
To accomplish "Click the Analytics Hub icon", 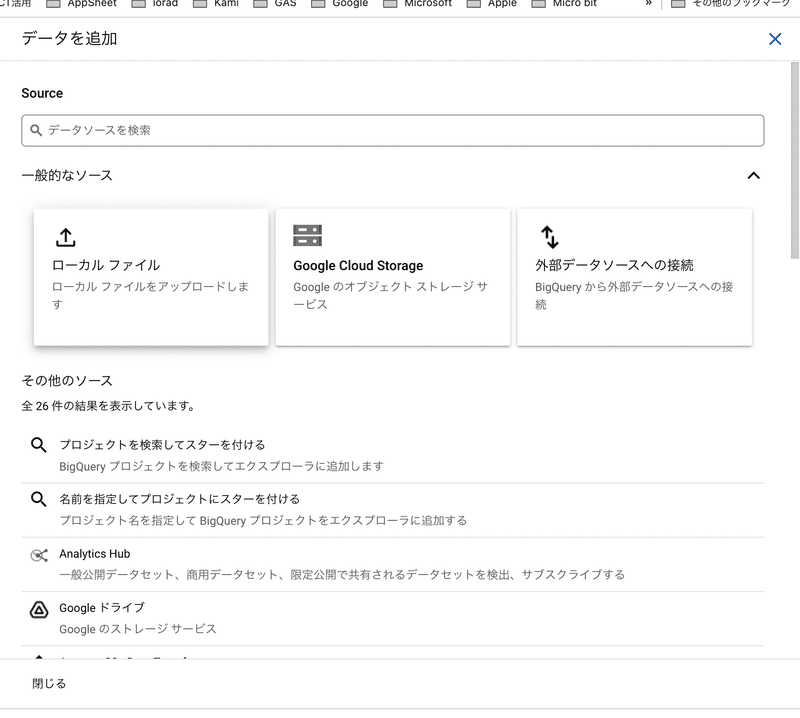I will pyautogui.click(x=39, y=555).
